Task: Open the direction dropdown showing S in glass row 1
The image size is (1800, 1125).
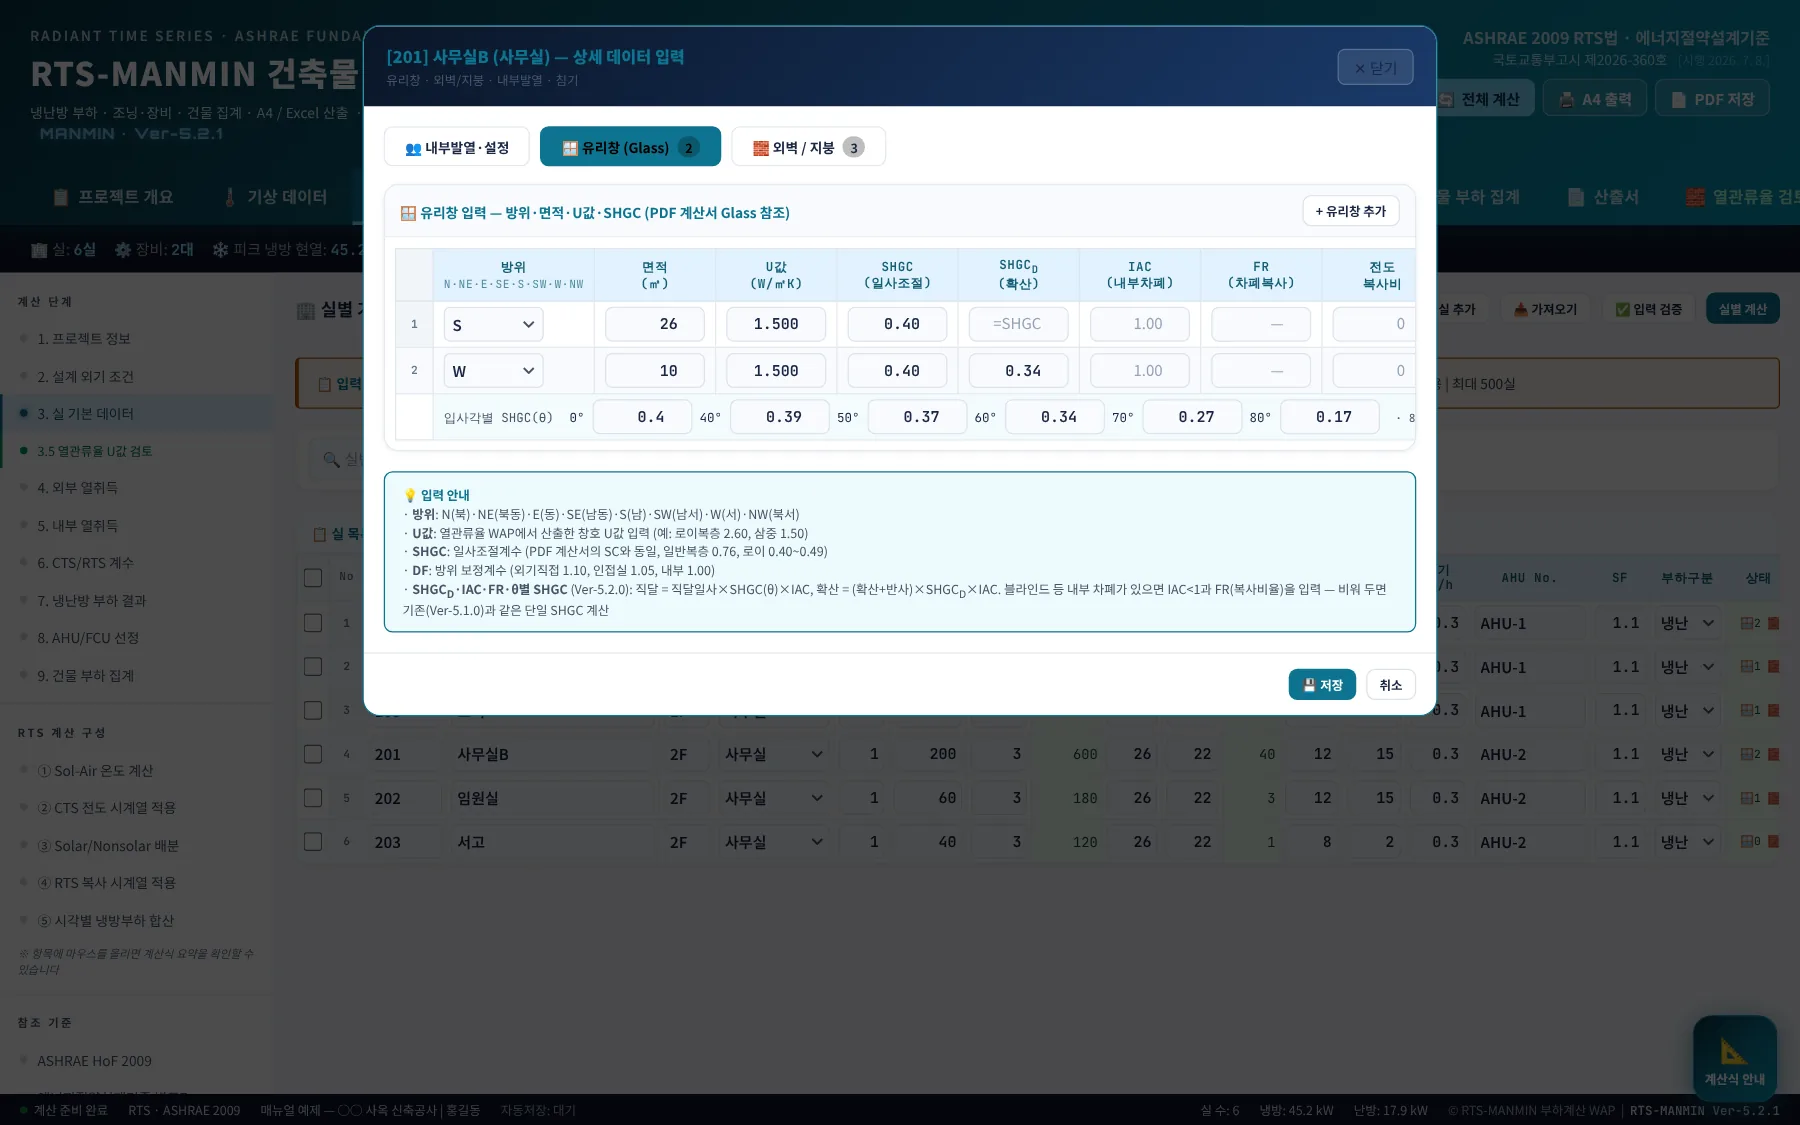Action: click(494, 324)
